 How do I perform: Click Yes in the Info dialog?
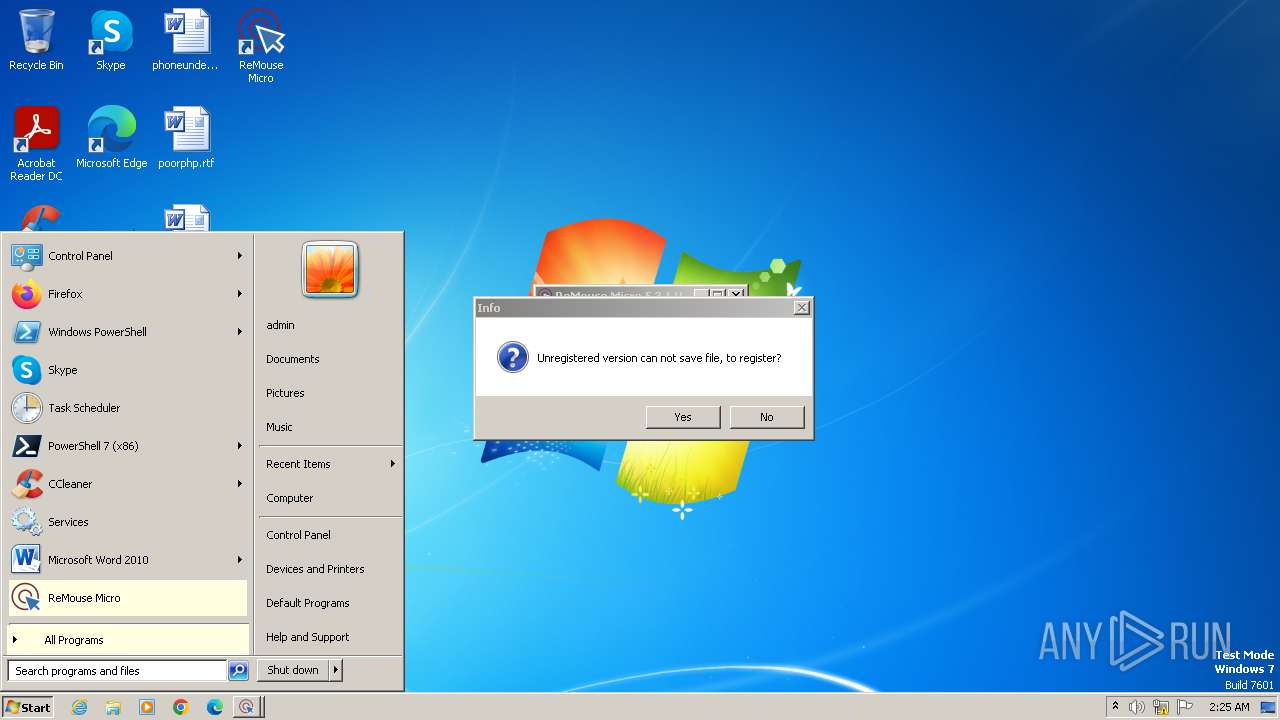[x=683, y=417]
